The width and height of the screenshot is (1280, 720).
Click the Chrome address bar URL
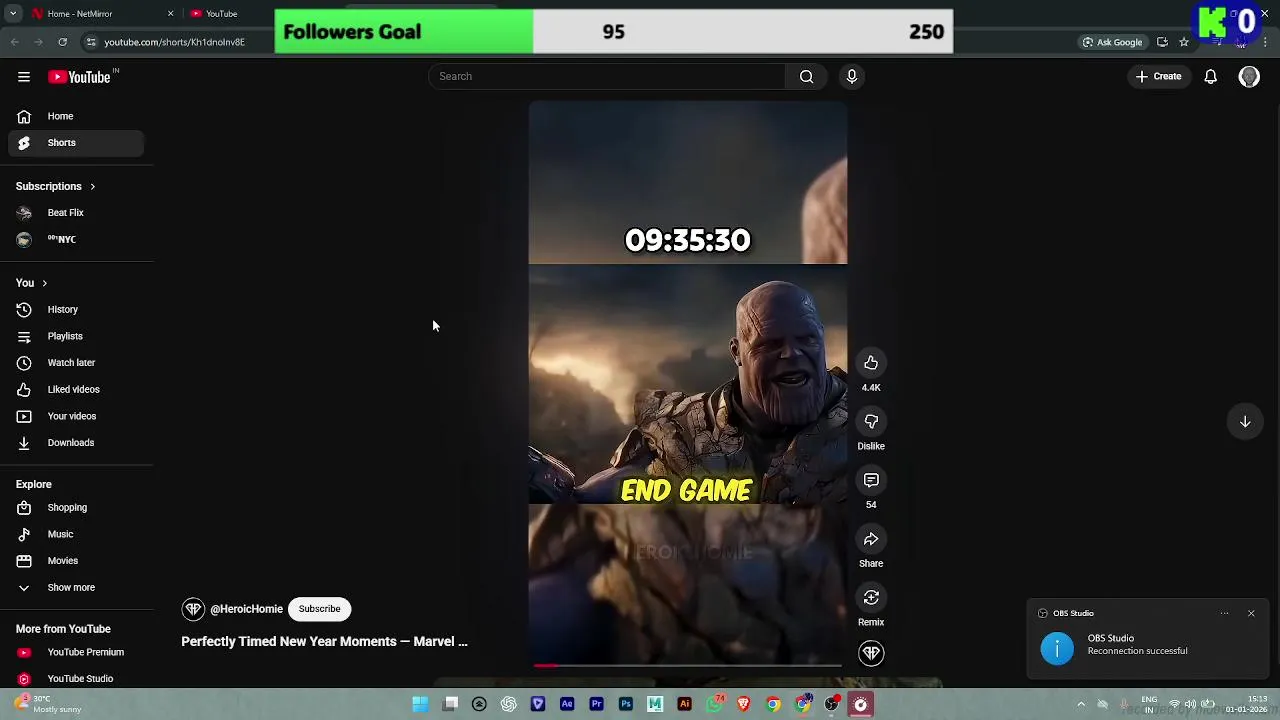click(x=174, y=42)
